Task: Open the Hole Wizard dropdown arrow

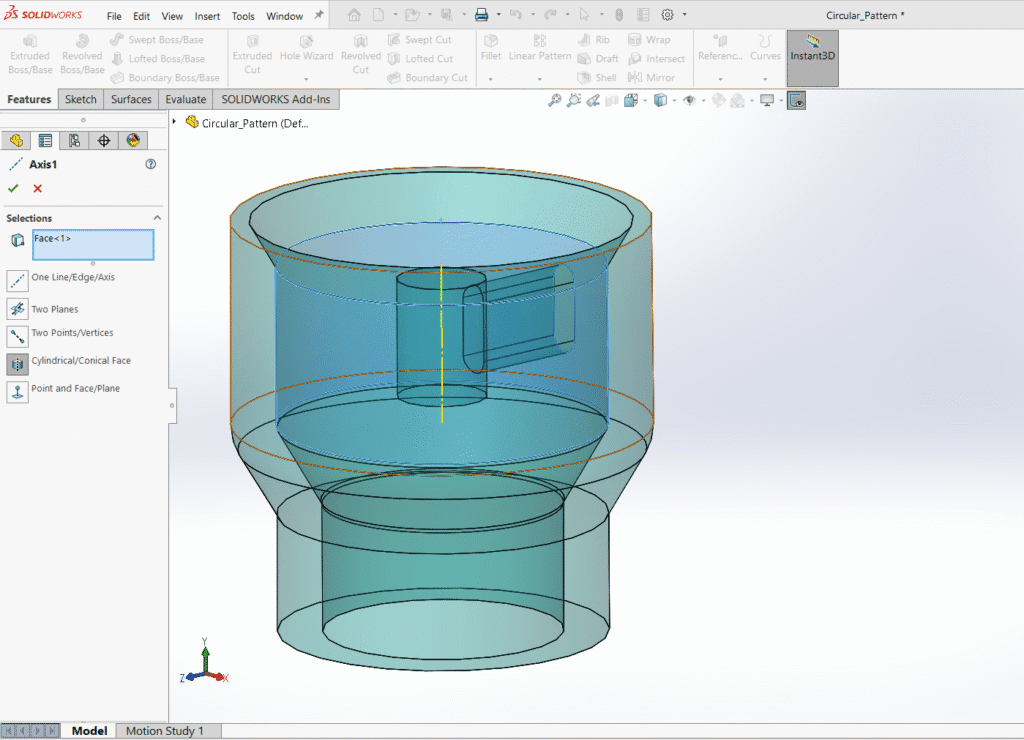Action: 306,79
